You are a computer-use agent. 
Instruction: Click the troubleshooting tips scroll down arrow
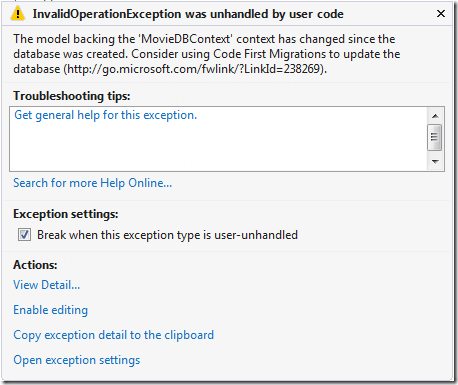click(435, 162)
